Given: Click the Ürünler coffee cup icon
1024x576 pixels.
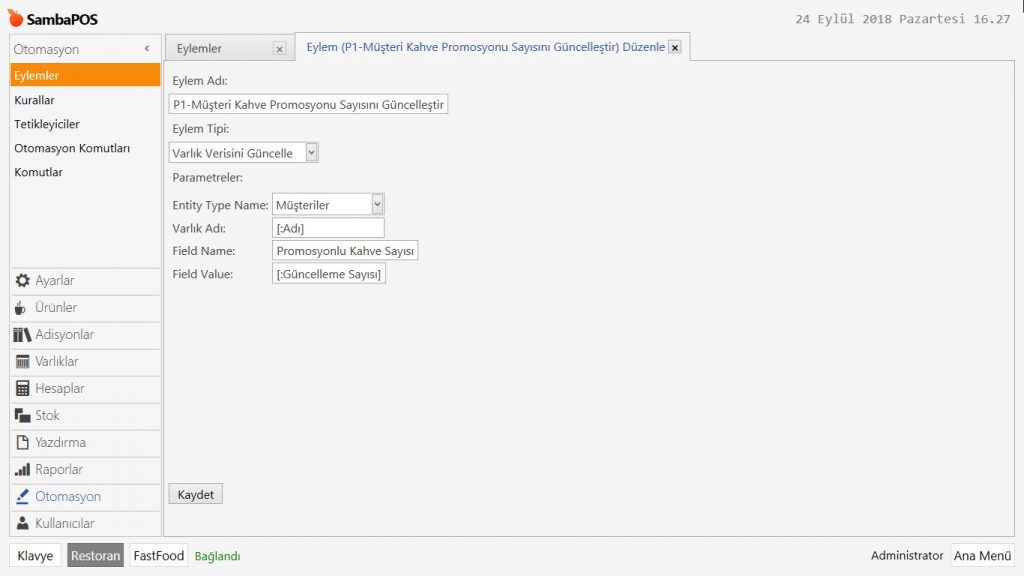Looking at the screenshot, I should 22,308.
